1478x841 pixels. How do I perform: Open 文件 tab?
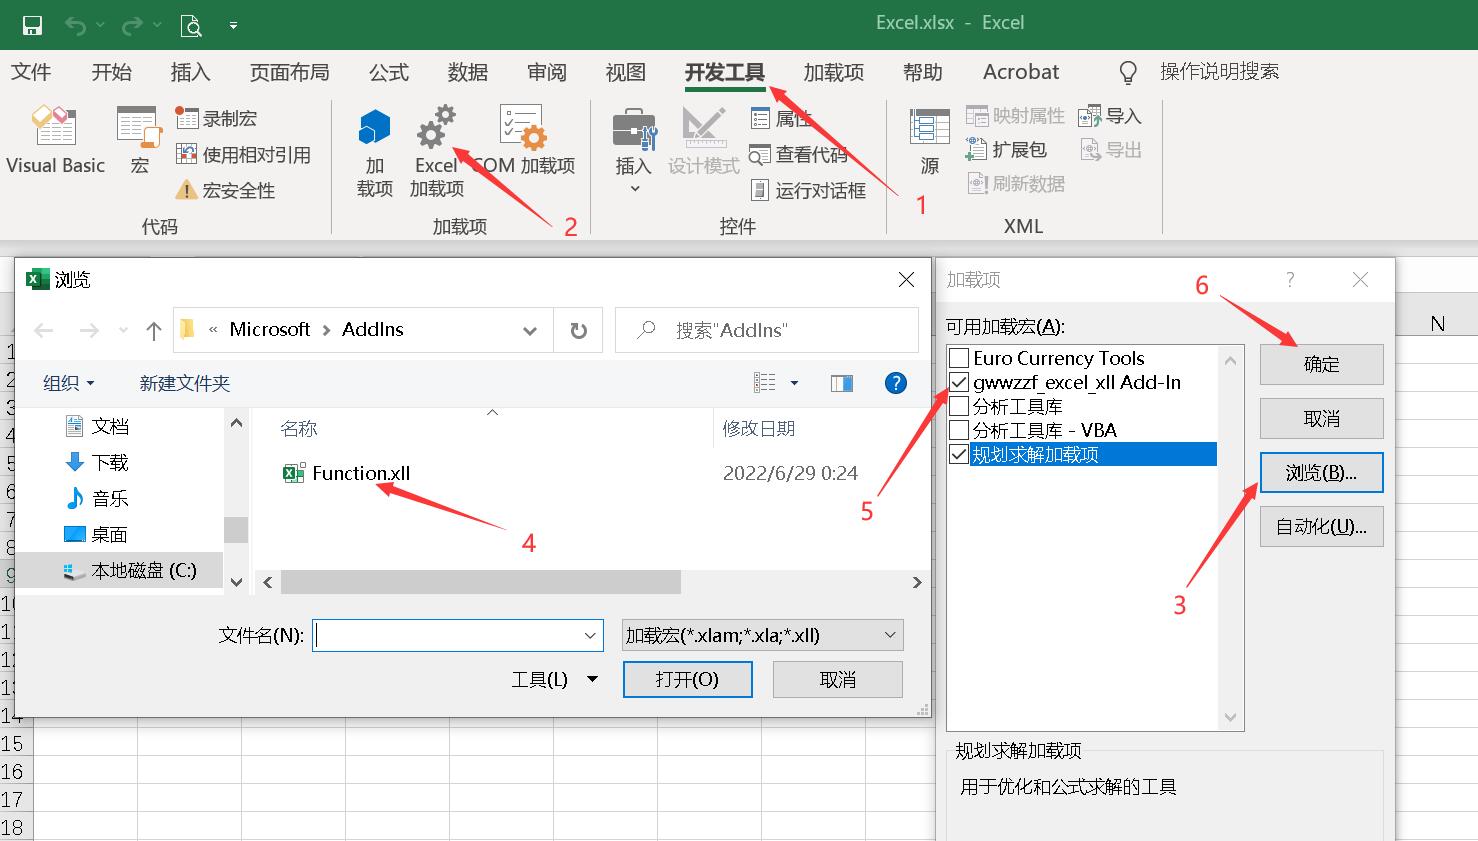tap(30, 72)
